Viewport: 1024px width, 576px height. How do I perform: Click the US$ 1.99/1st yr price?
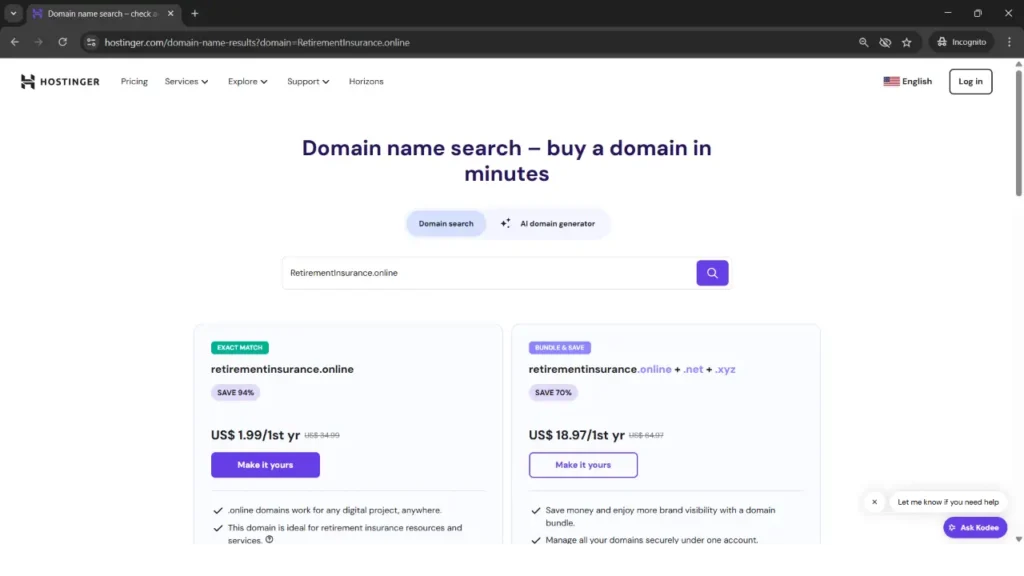[255, 435]
